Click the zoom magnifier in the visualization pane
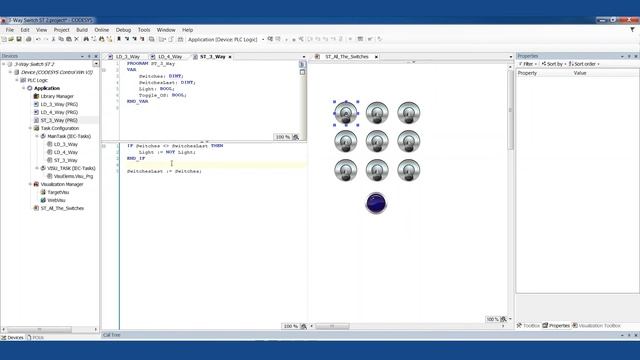 click(504, 319)
